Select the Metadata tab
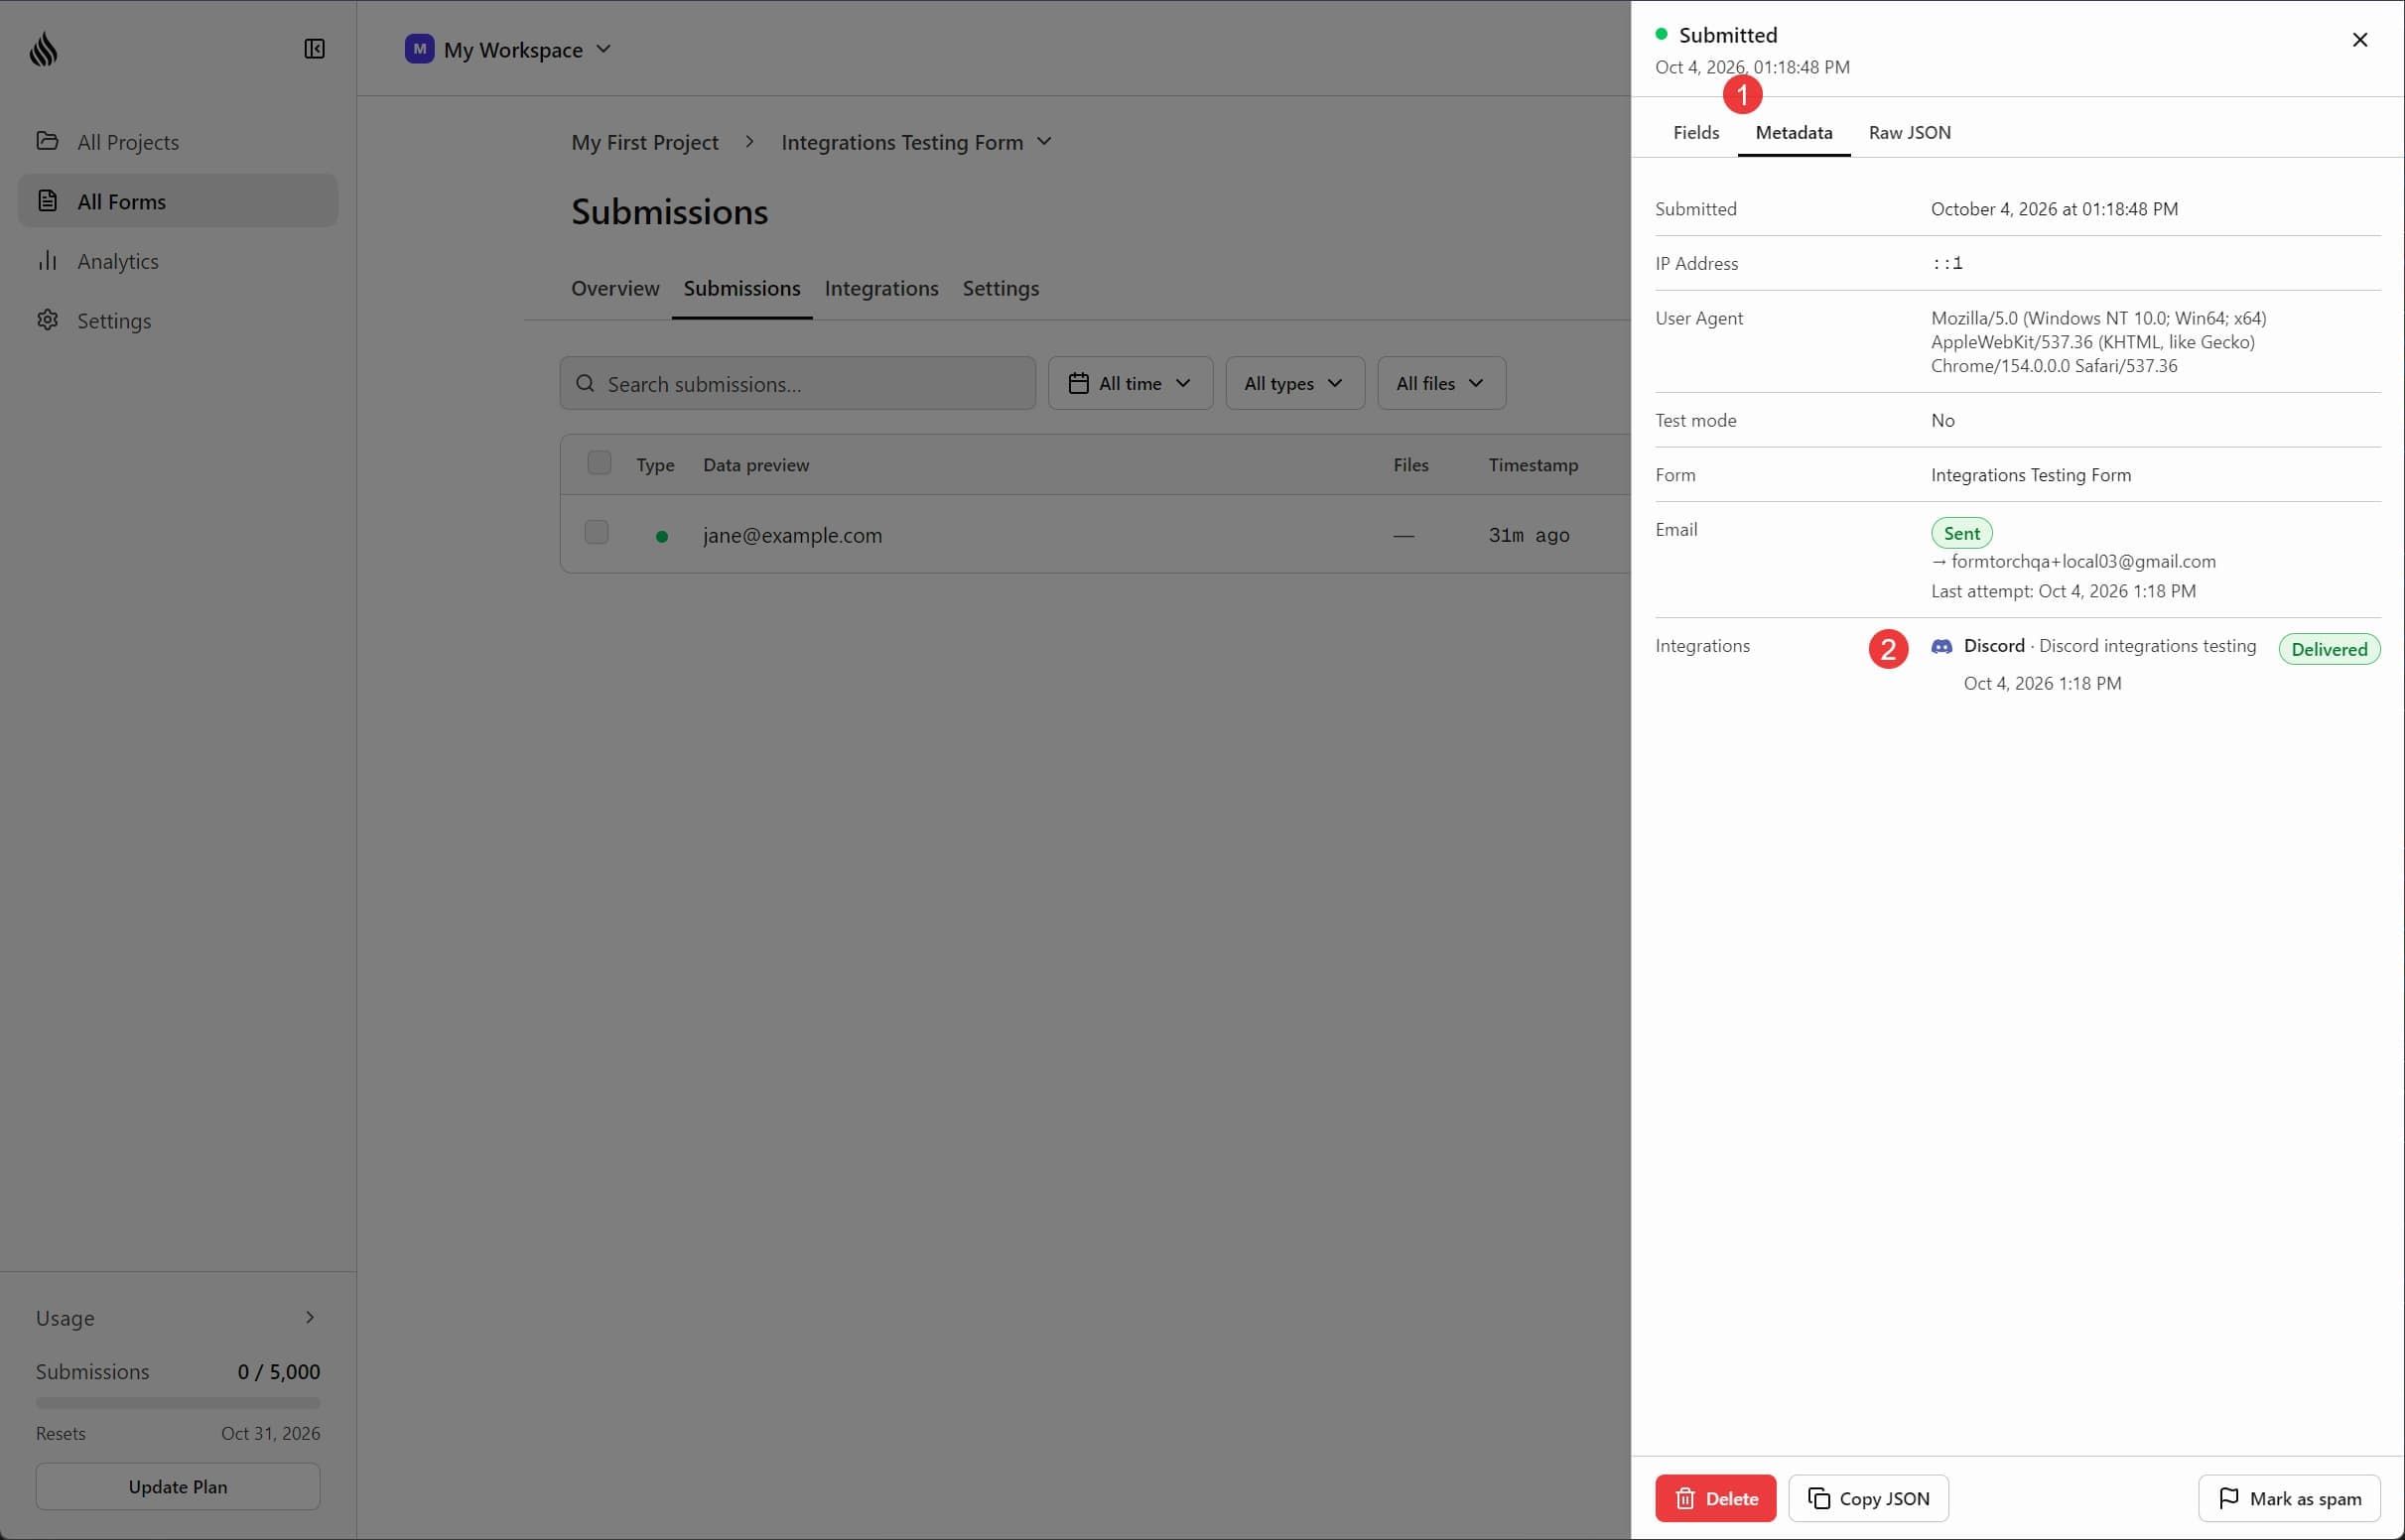The image size is (2405, 1540). point(1794,132)
